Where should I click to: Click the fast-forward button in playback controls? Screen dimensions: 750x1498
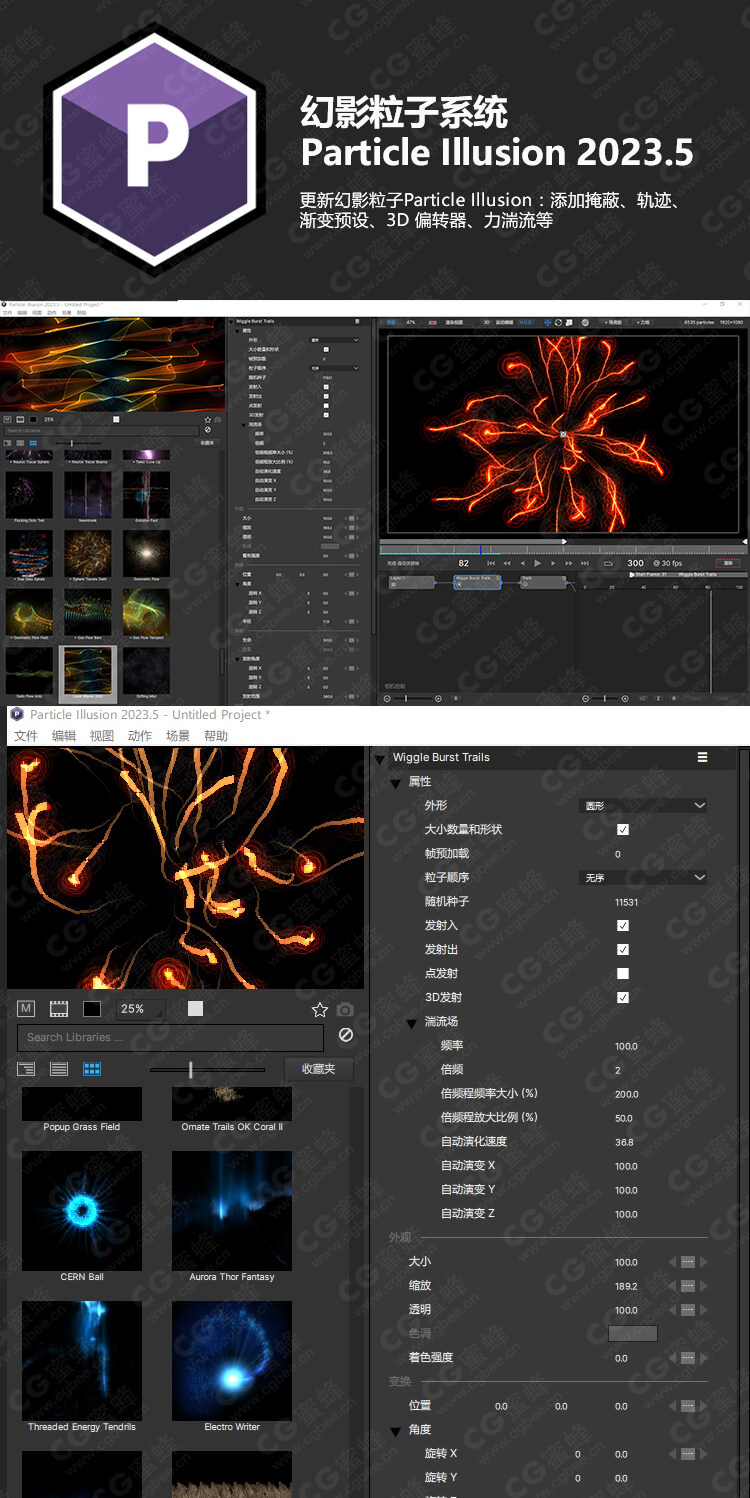click(569, 563)
